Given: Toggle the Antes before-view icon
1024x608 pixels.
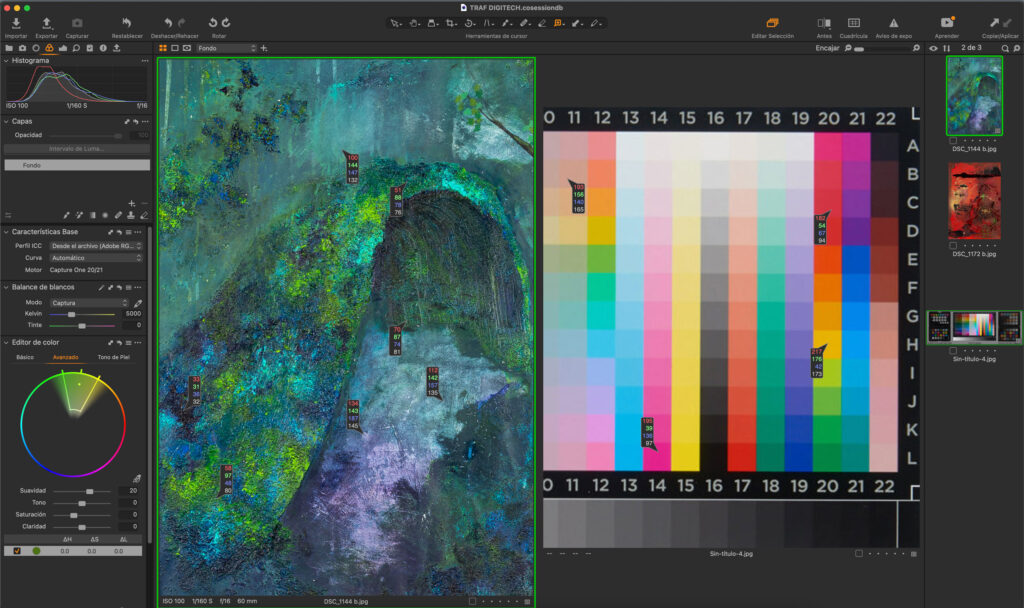Looking at the screenshot, I should pyautogui.click(x=824, y=22).
